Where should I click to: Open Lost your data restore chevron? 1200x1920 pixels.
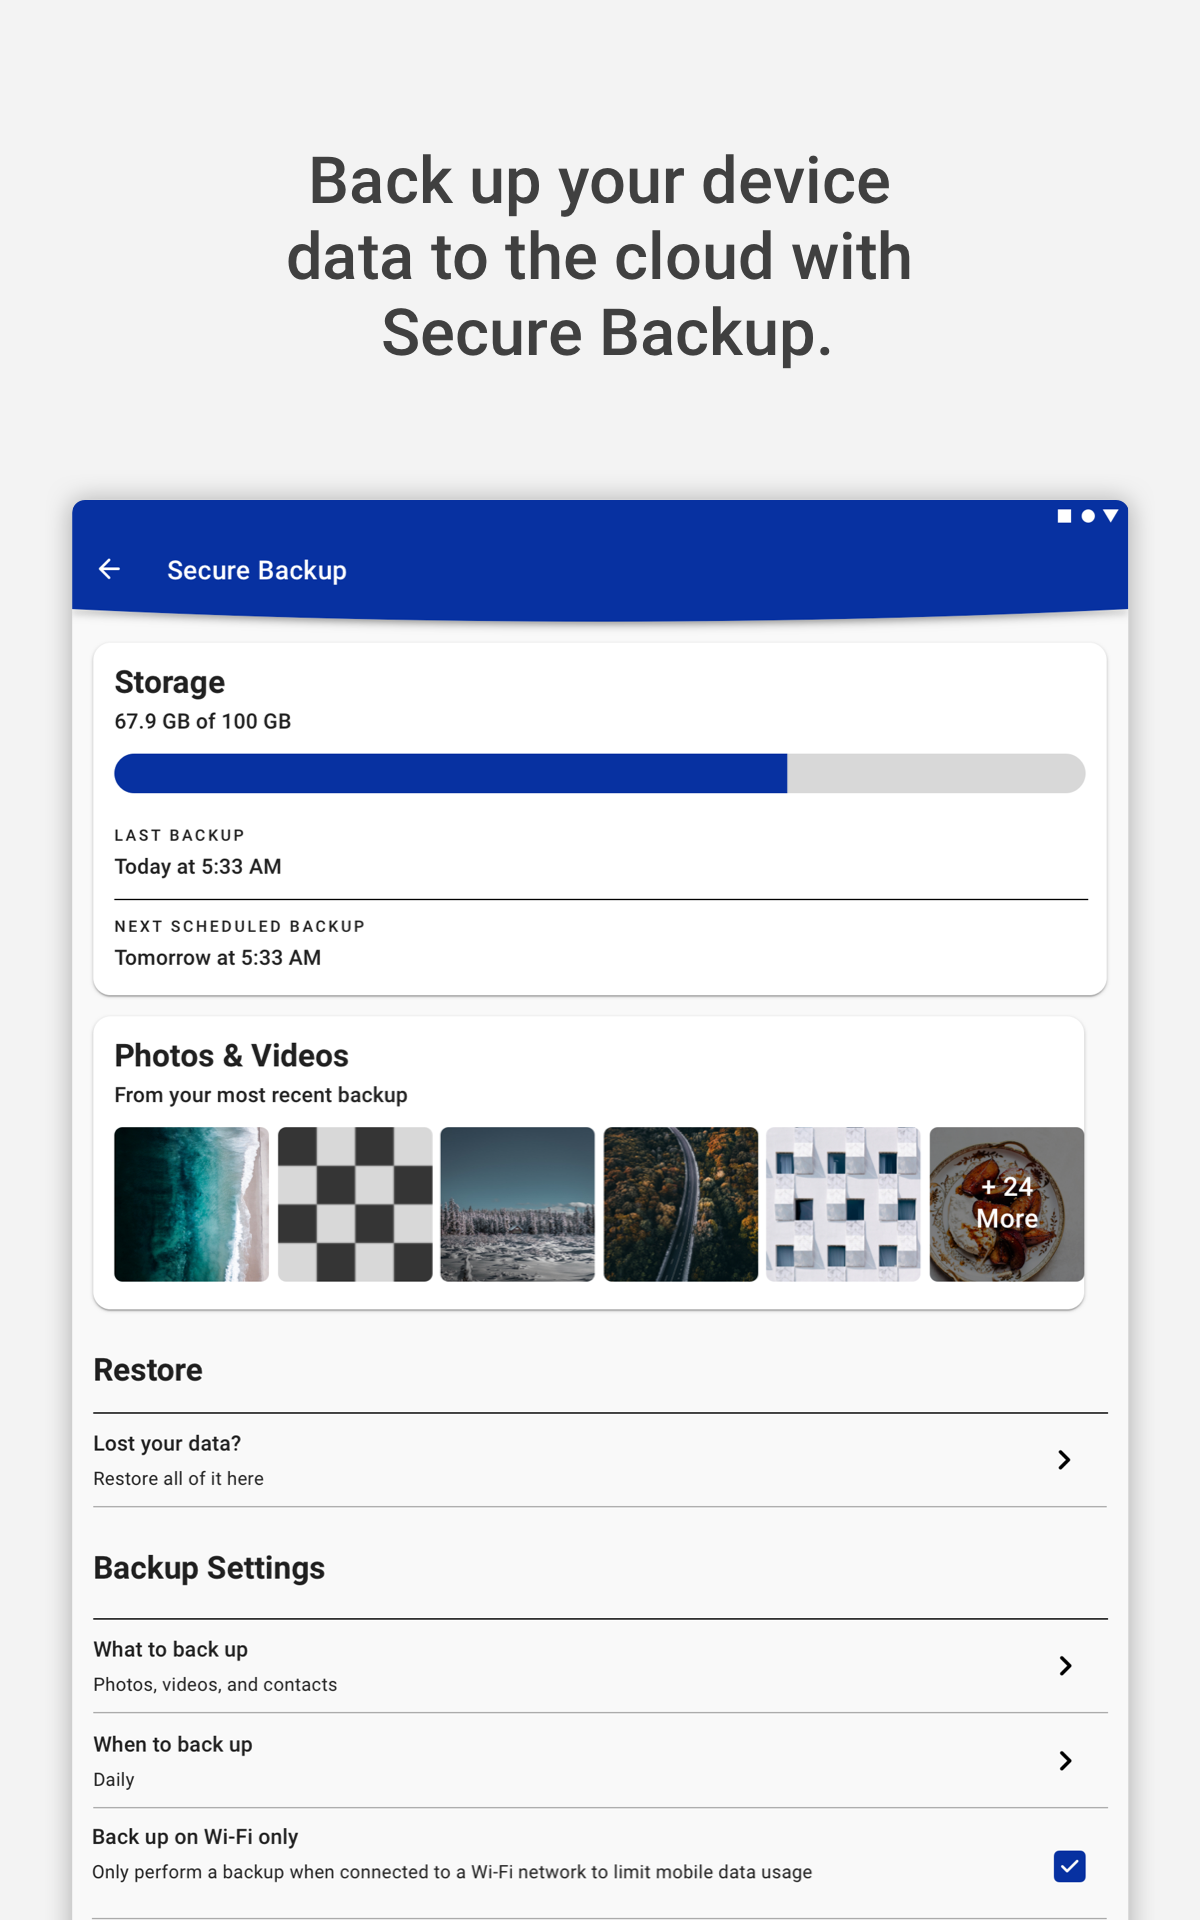pyautogui.click(x=1065, y=1460)
